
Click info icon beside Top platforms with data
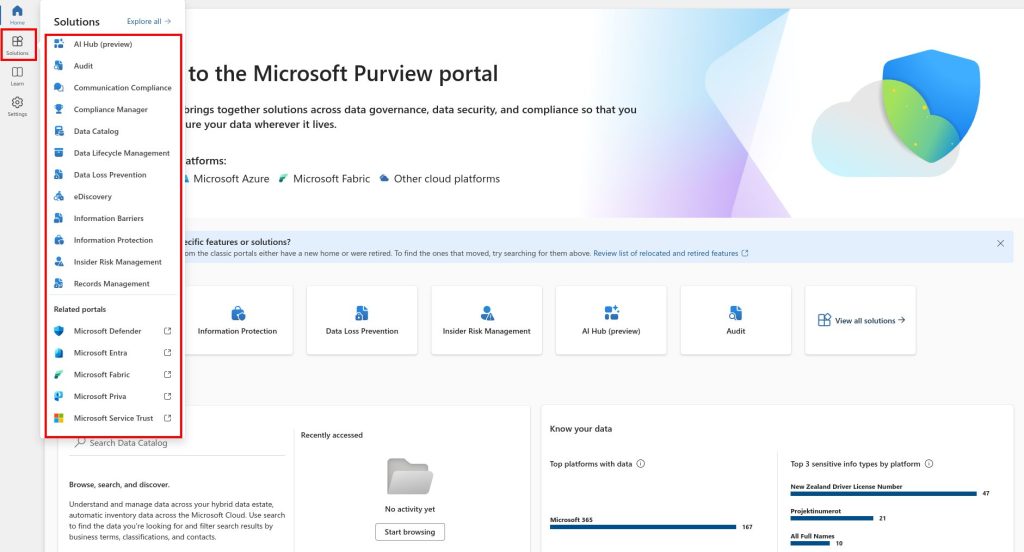point(641,464)
